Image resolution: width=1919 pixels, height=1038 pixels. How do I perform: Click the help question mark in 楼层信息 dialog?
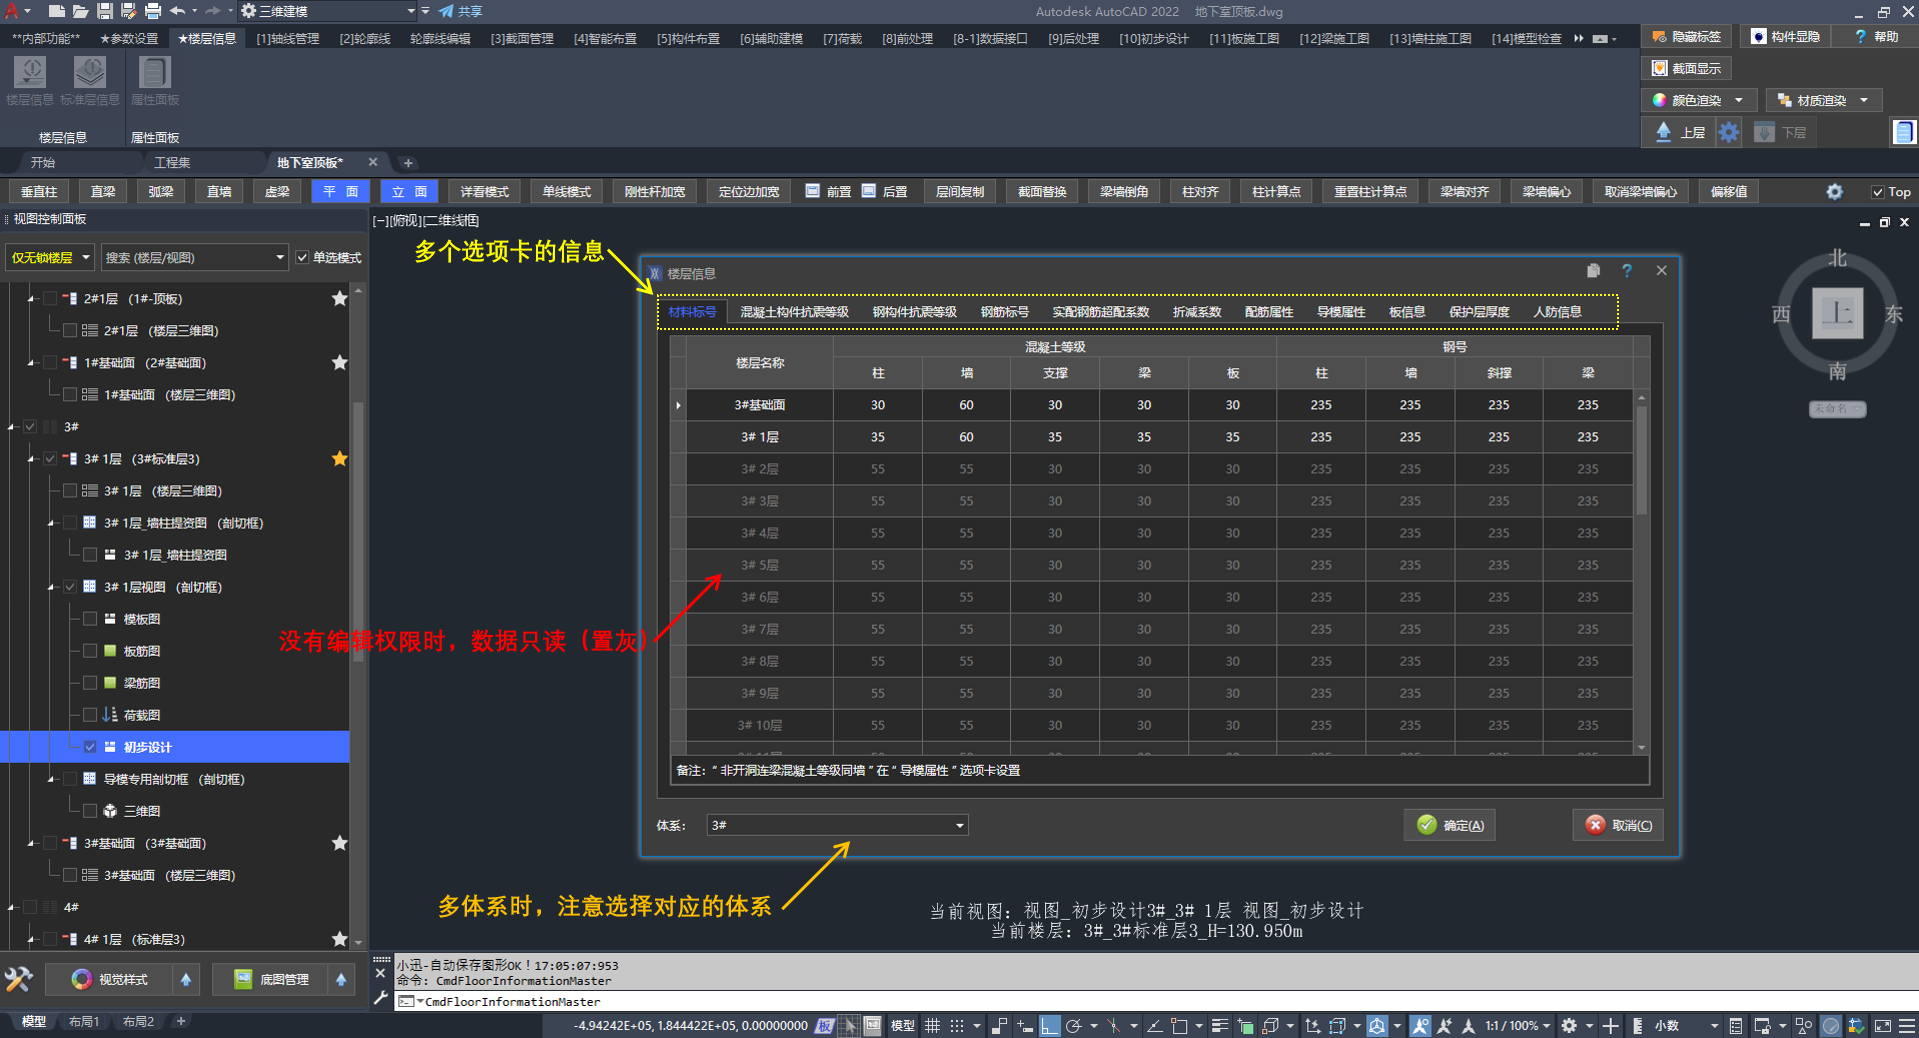[1627, 271]
